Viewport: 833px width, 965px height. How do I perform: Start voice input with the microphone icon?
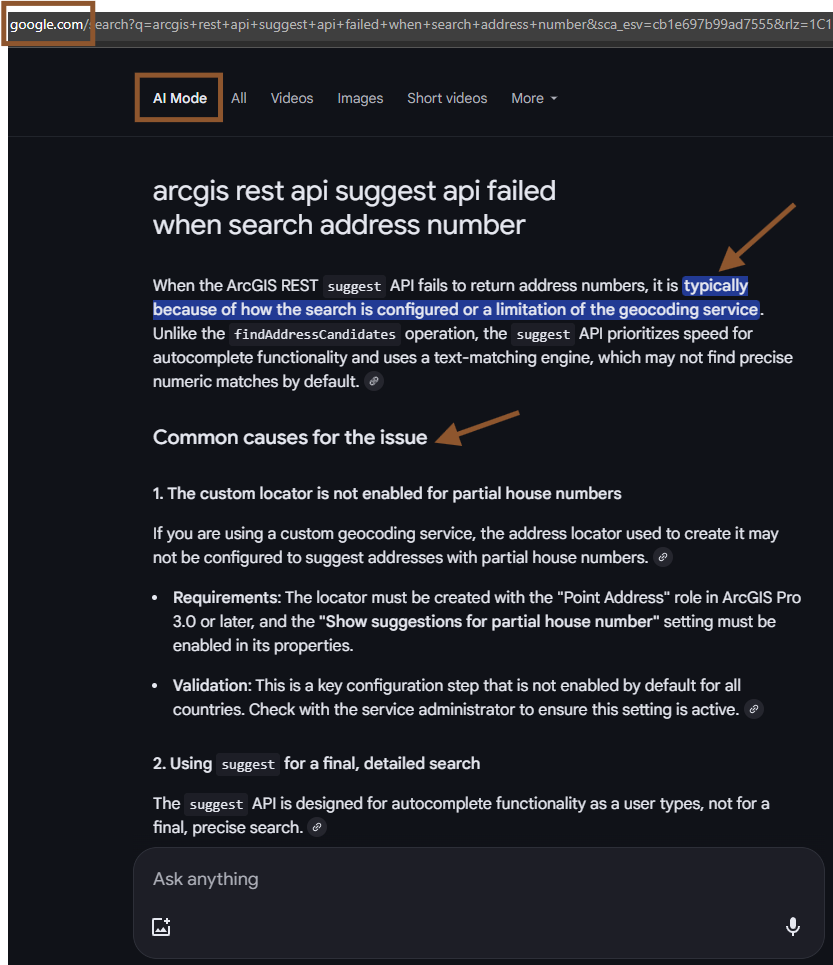click(793, 926)
